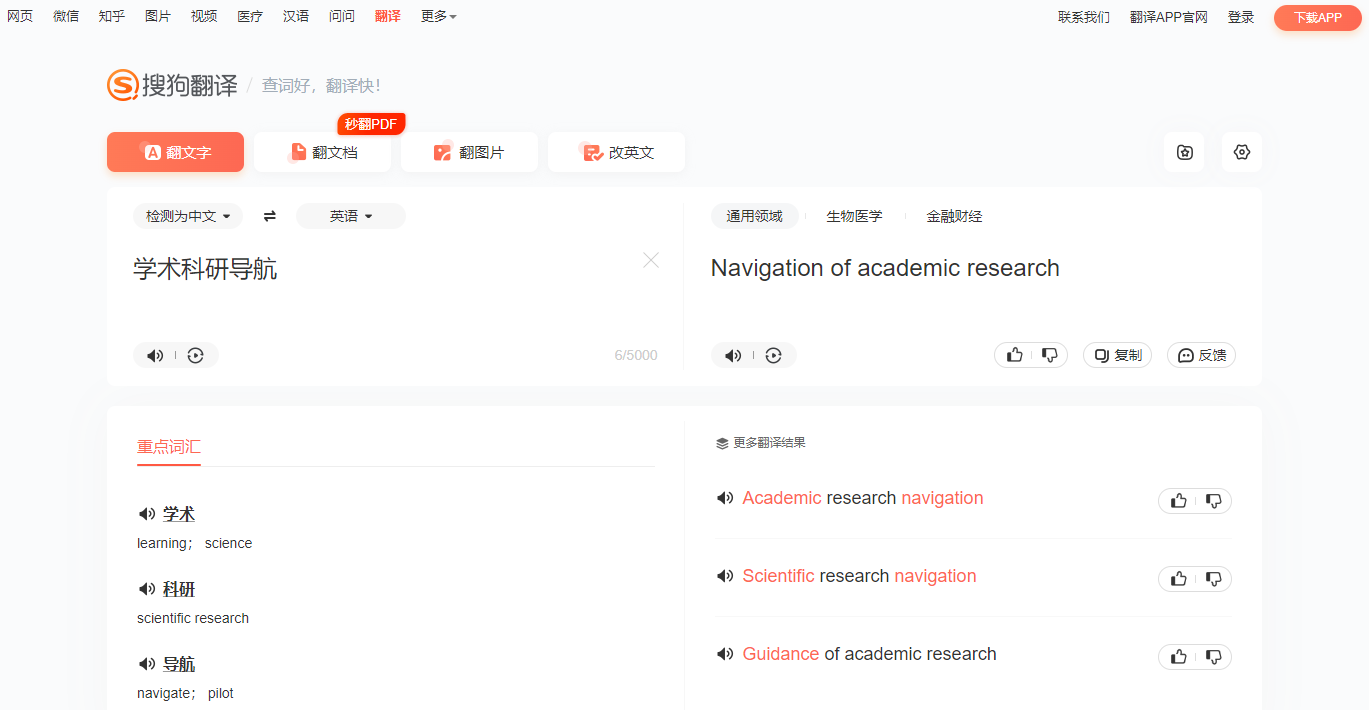The height and width of the screenshot is (710, 1369).
Task: Thumbs down the main translation result
Action: click(1050, 355)
